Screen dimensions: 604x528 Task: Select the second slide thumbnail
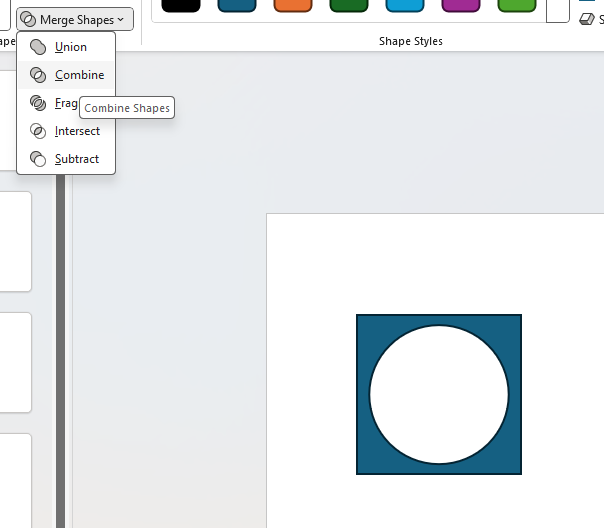[15, 361]
